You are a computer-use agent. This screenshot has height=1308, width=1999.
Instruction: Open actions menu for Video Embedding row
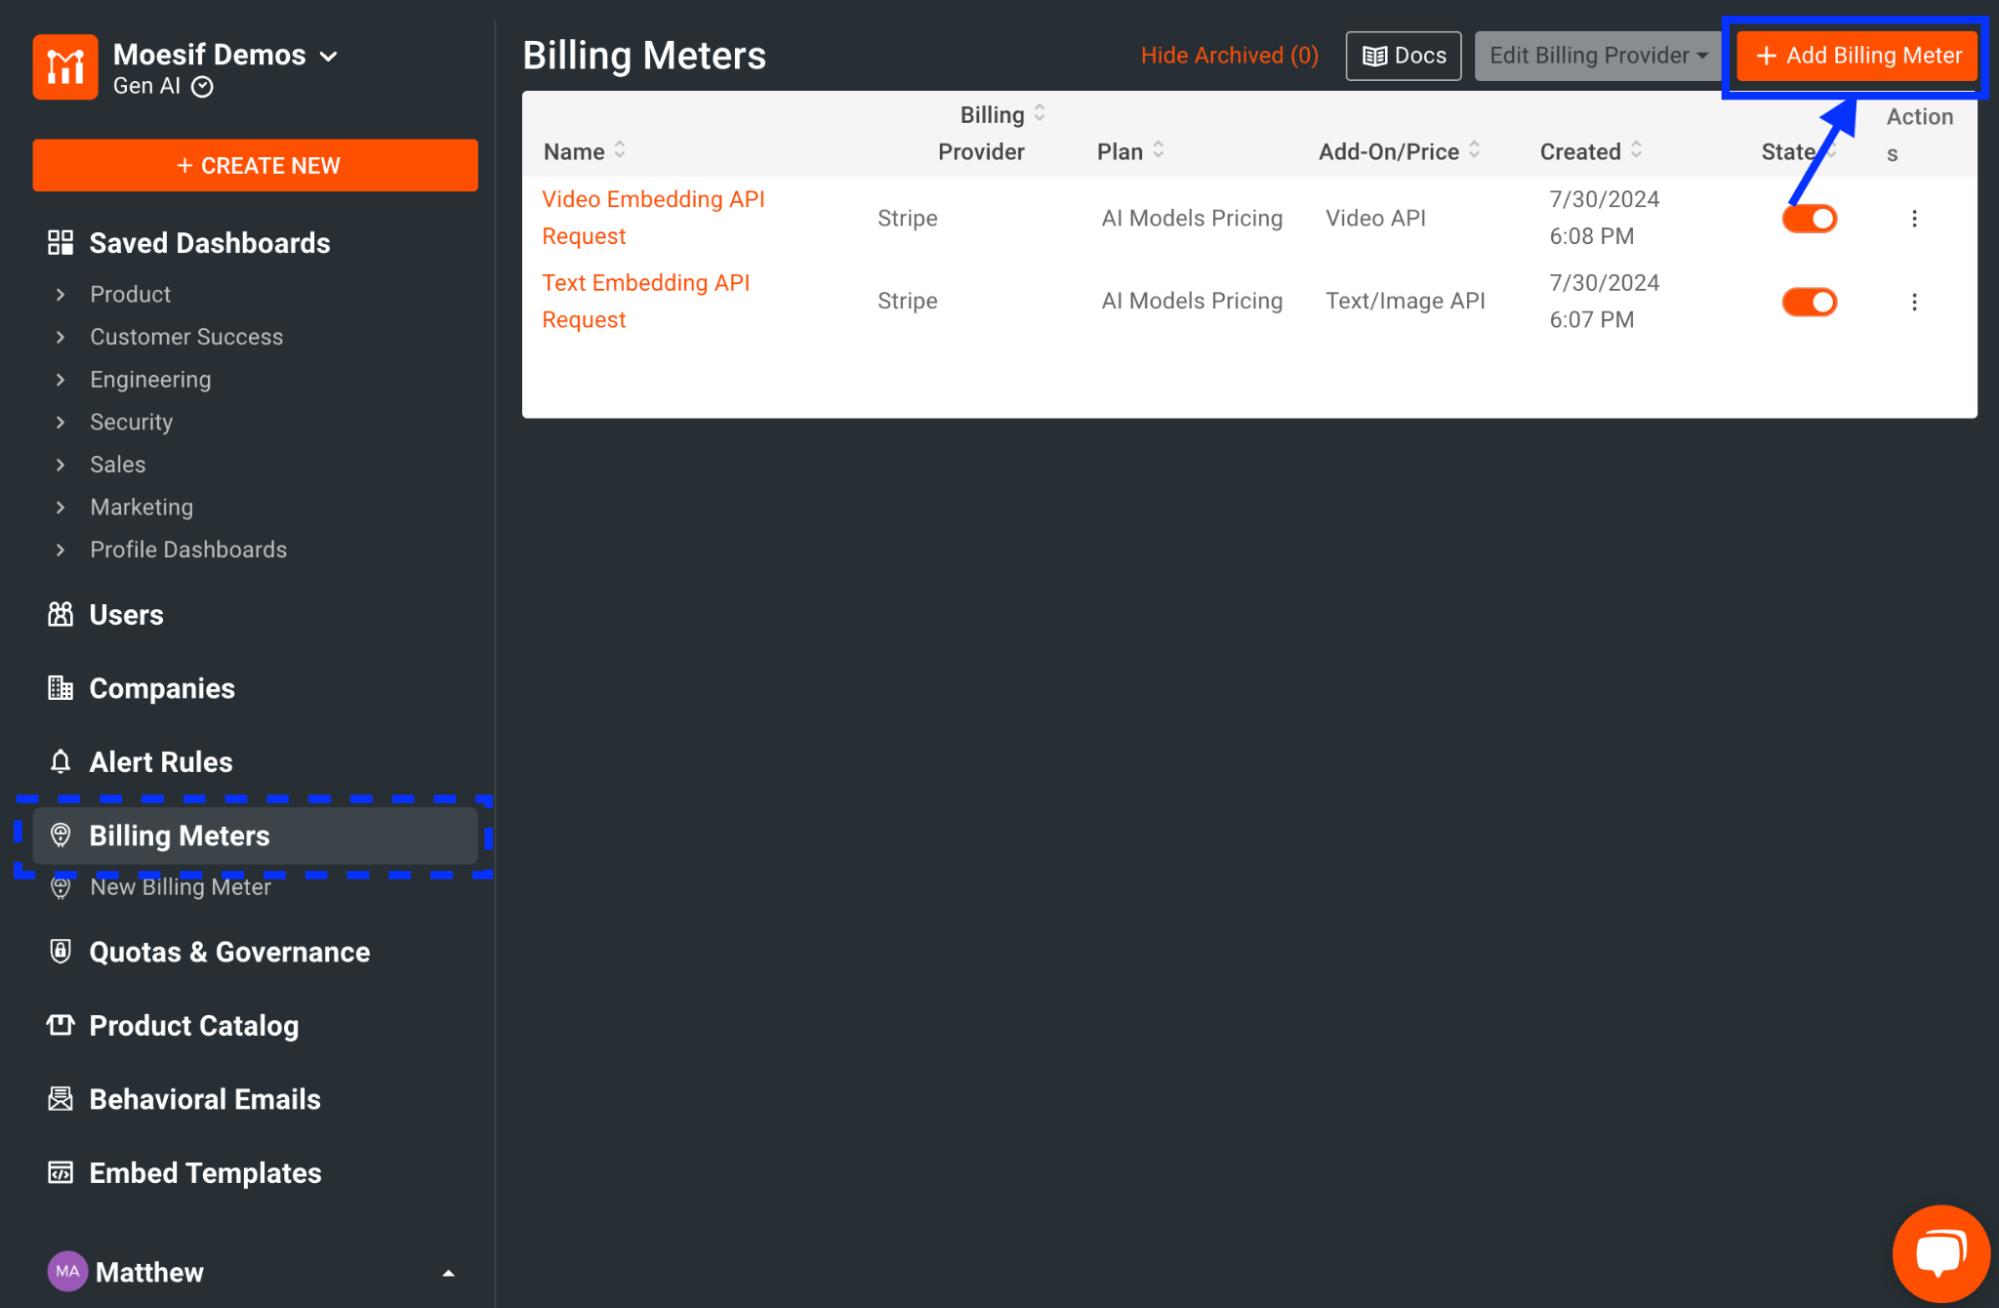tap(1914, 218)
